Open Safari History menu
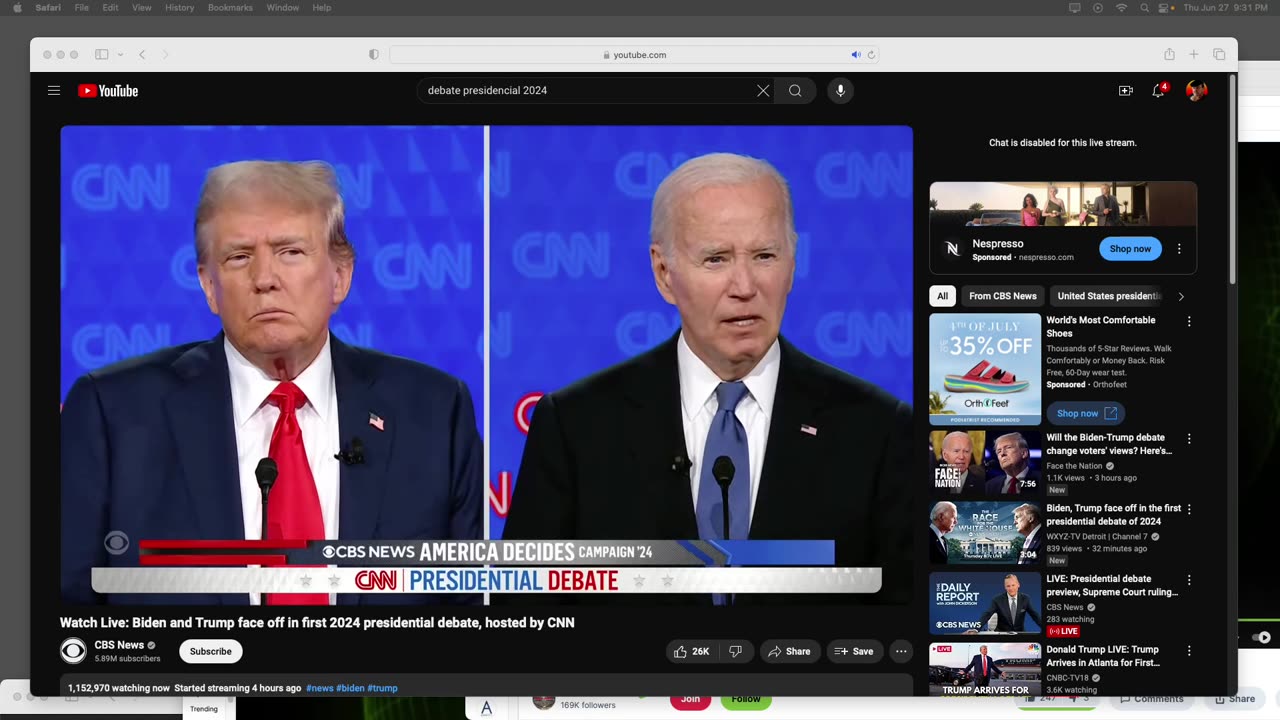1280x720 pixels. [x=180, y=7]
